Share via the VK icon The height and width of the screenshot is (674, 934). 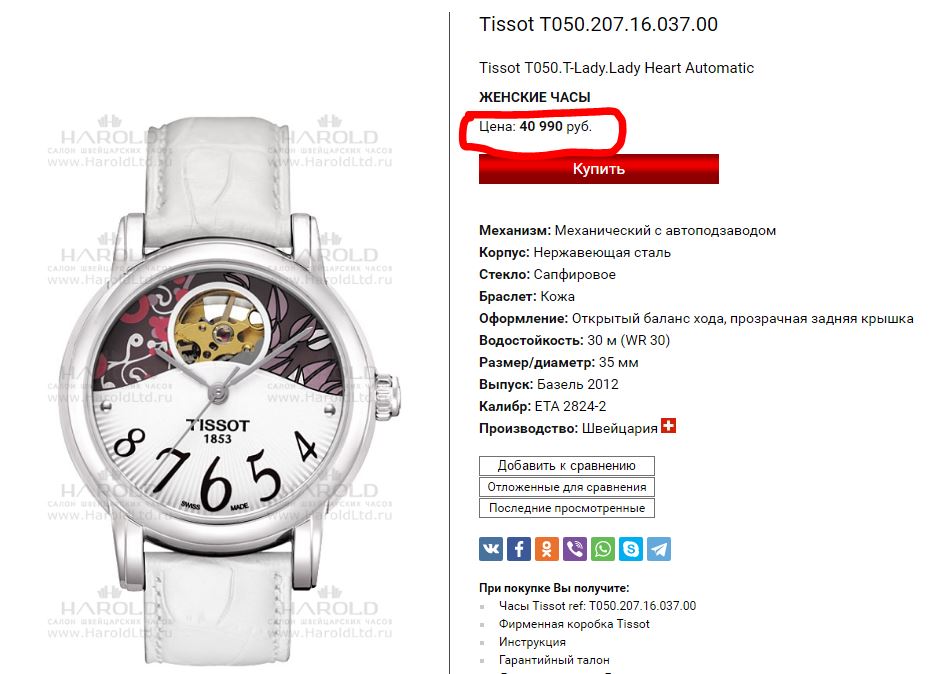[491, 549]
